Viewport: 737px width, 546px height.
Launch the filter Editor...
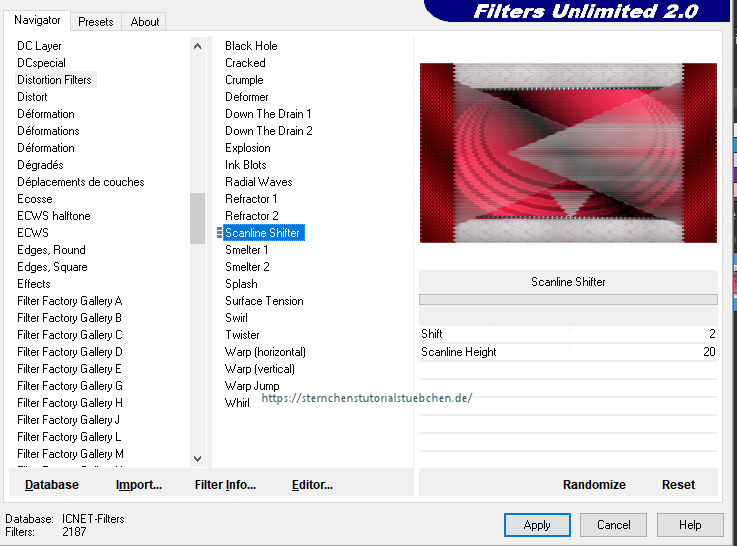(x=312, y=485)
